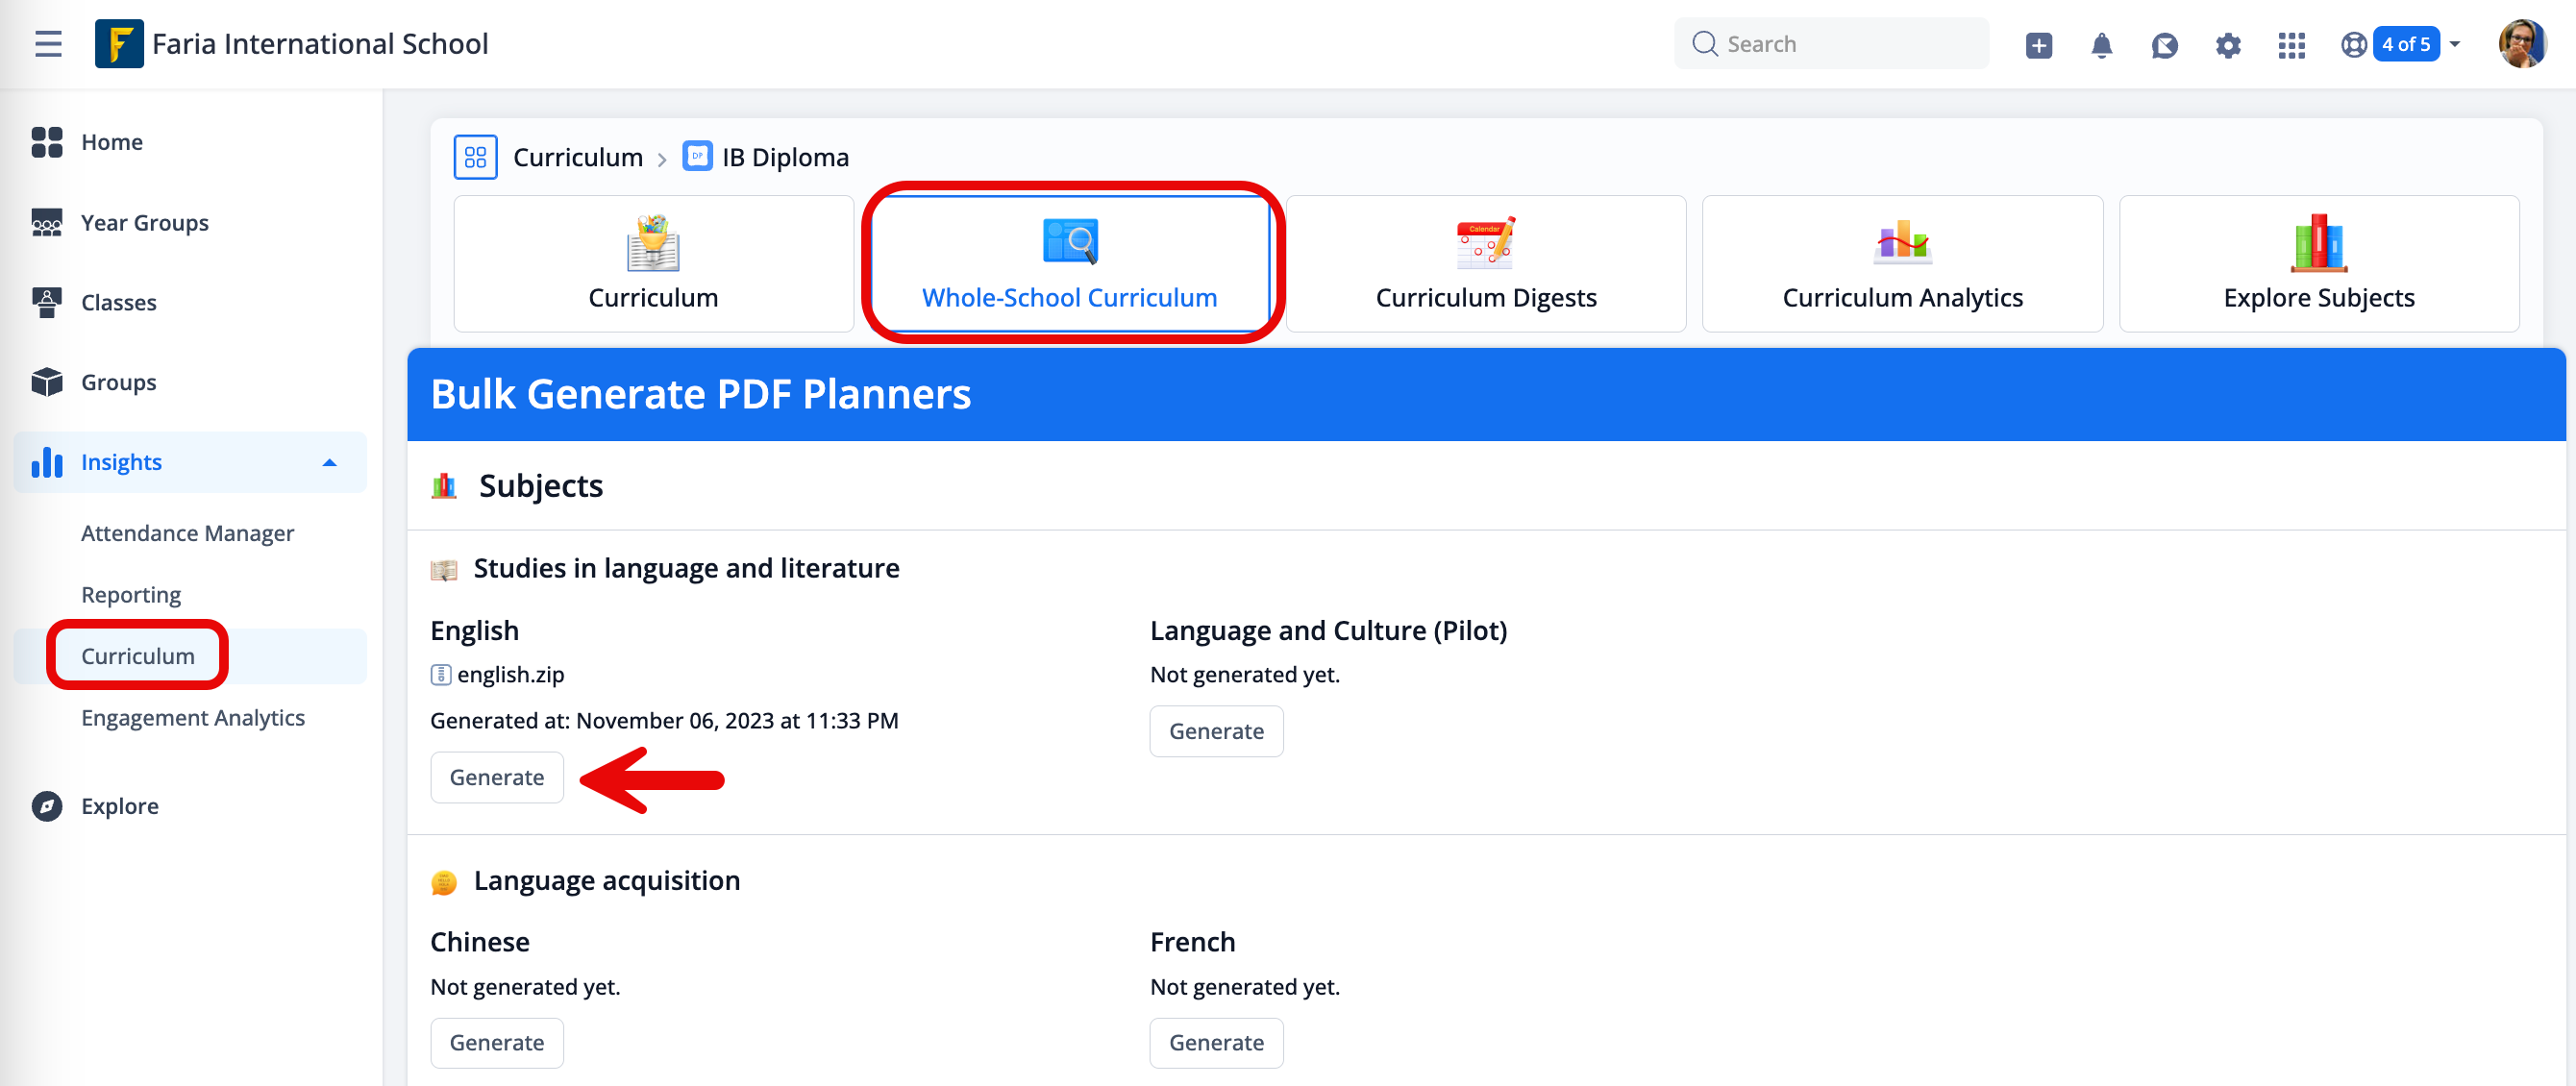
Task: Open the settings gear icon
Action: tap(2227, 45)
